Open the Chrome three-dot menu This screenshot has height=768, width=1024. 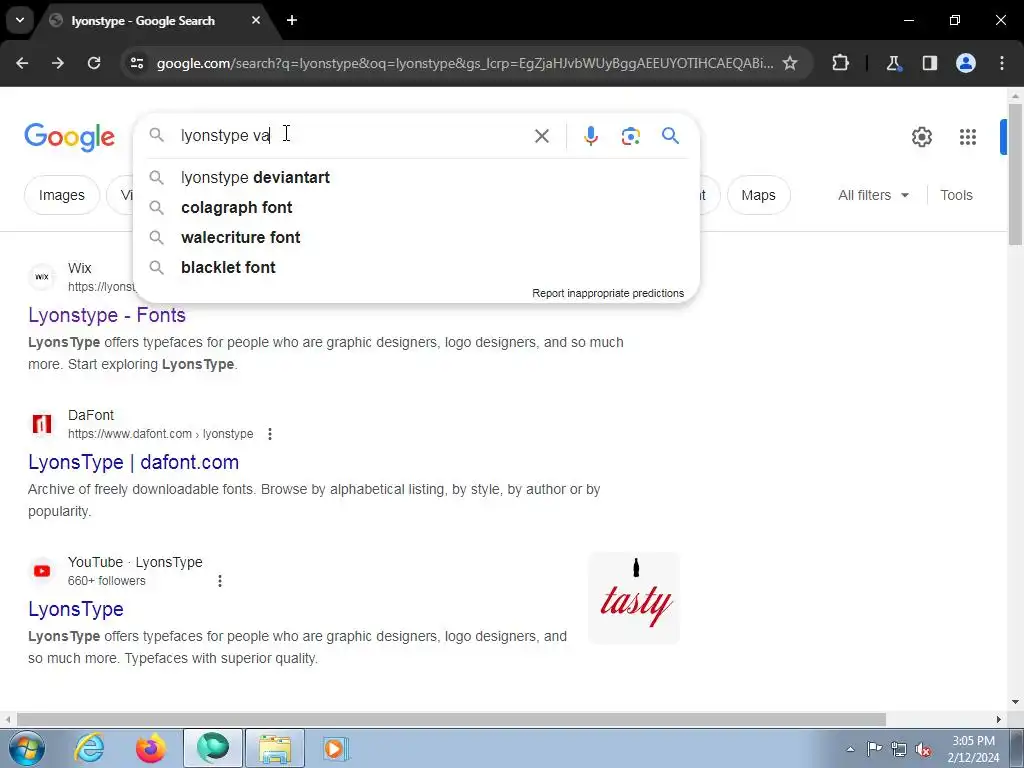1002,63
